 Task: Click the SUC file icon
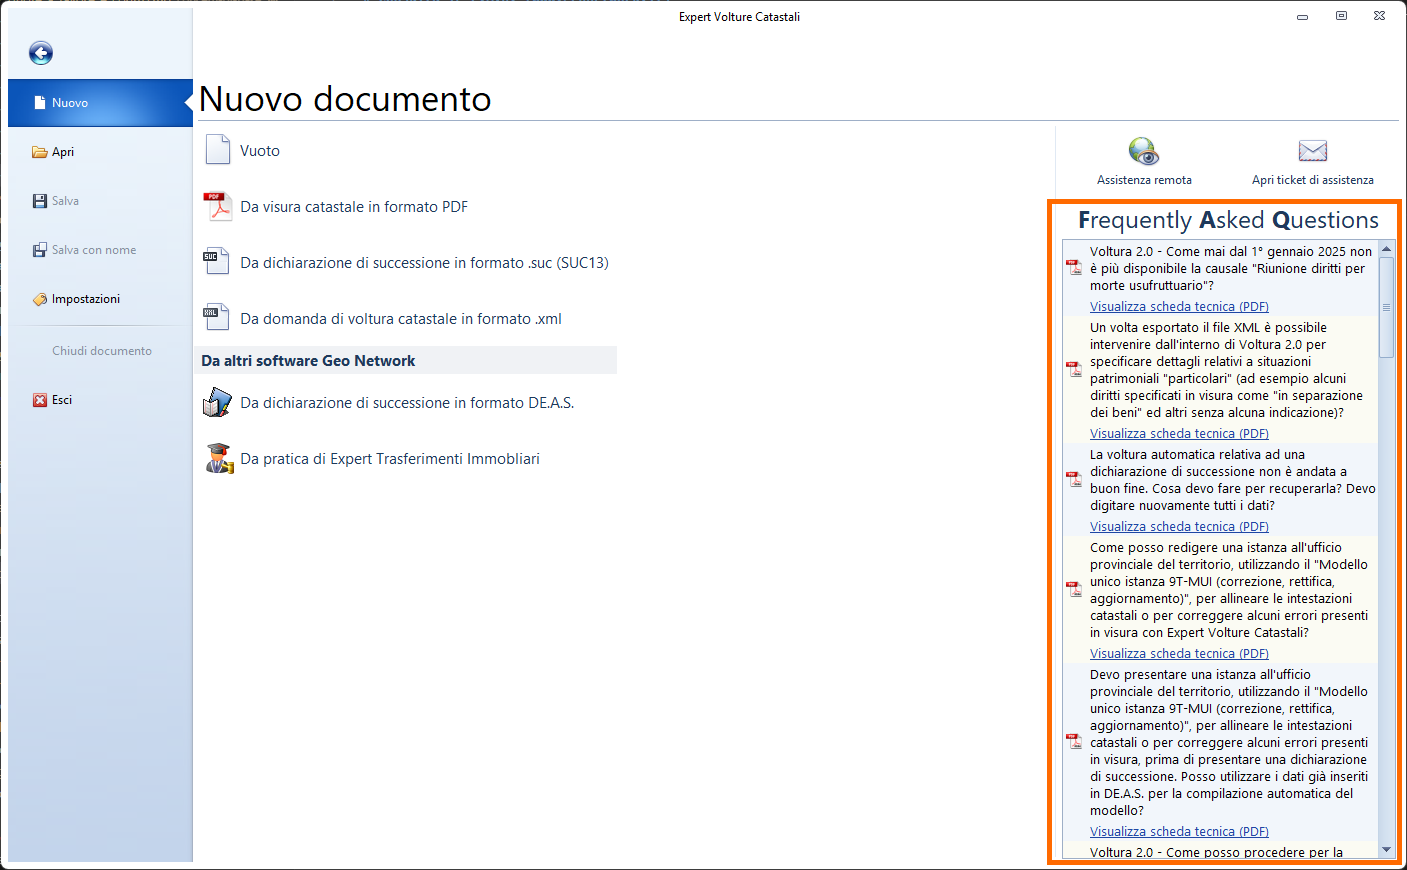(x=217, y=262)
